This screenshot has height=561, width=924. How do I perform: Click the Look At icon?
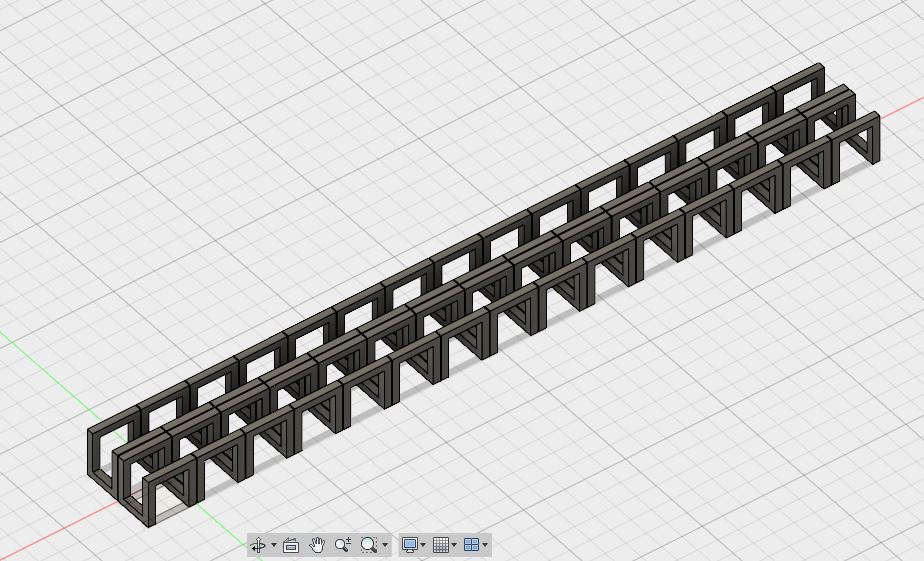(x=291, y=545)
